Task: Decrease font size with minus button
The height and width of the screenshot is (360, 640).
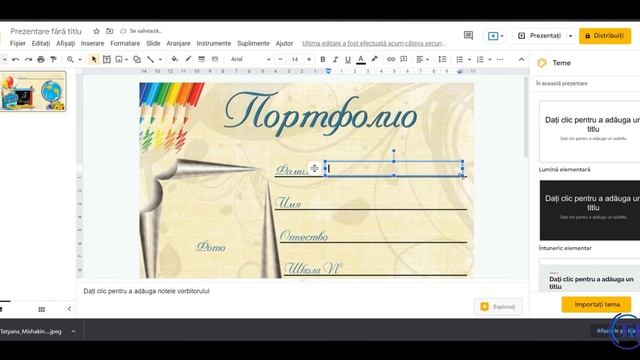Action: (280, 59)
